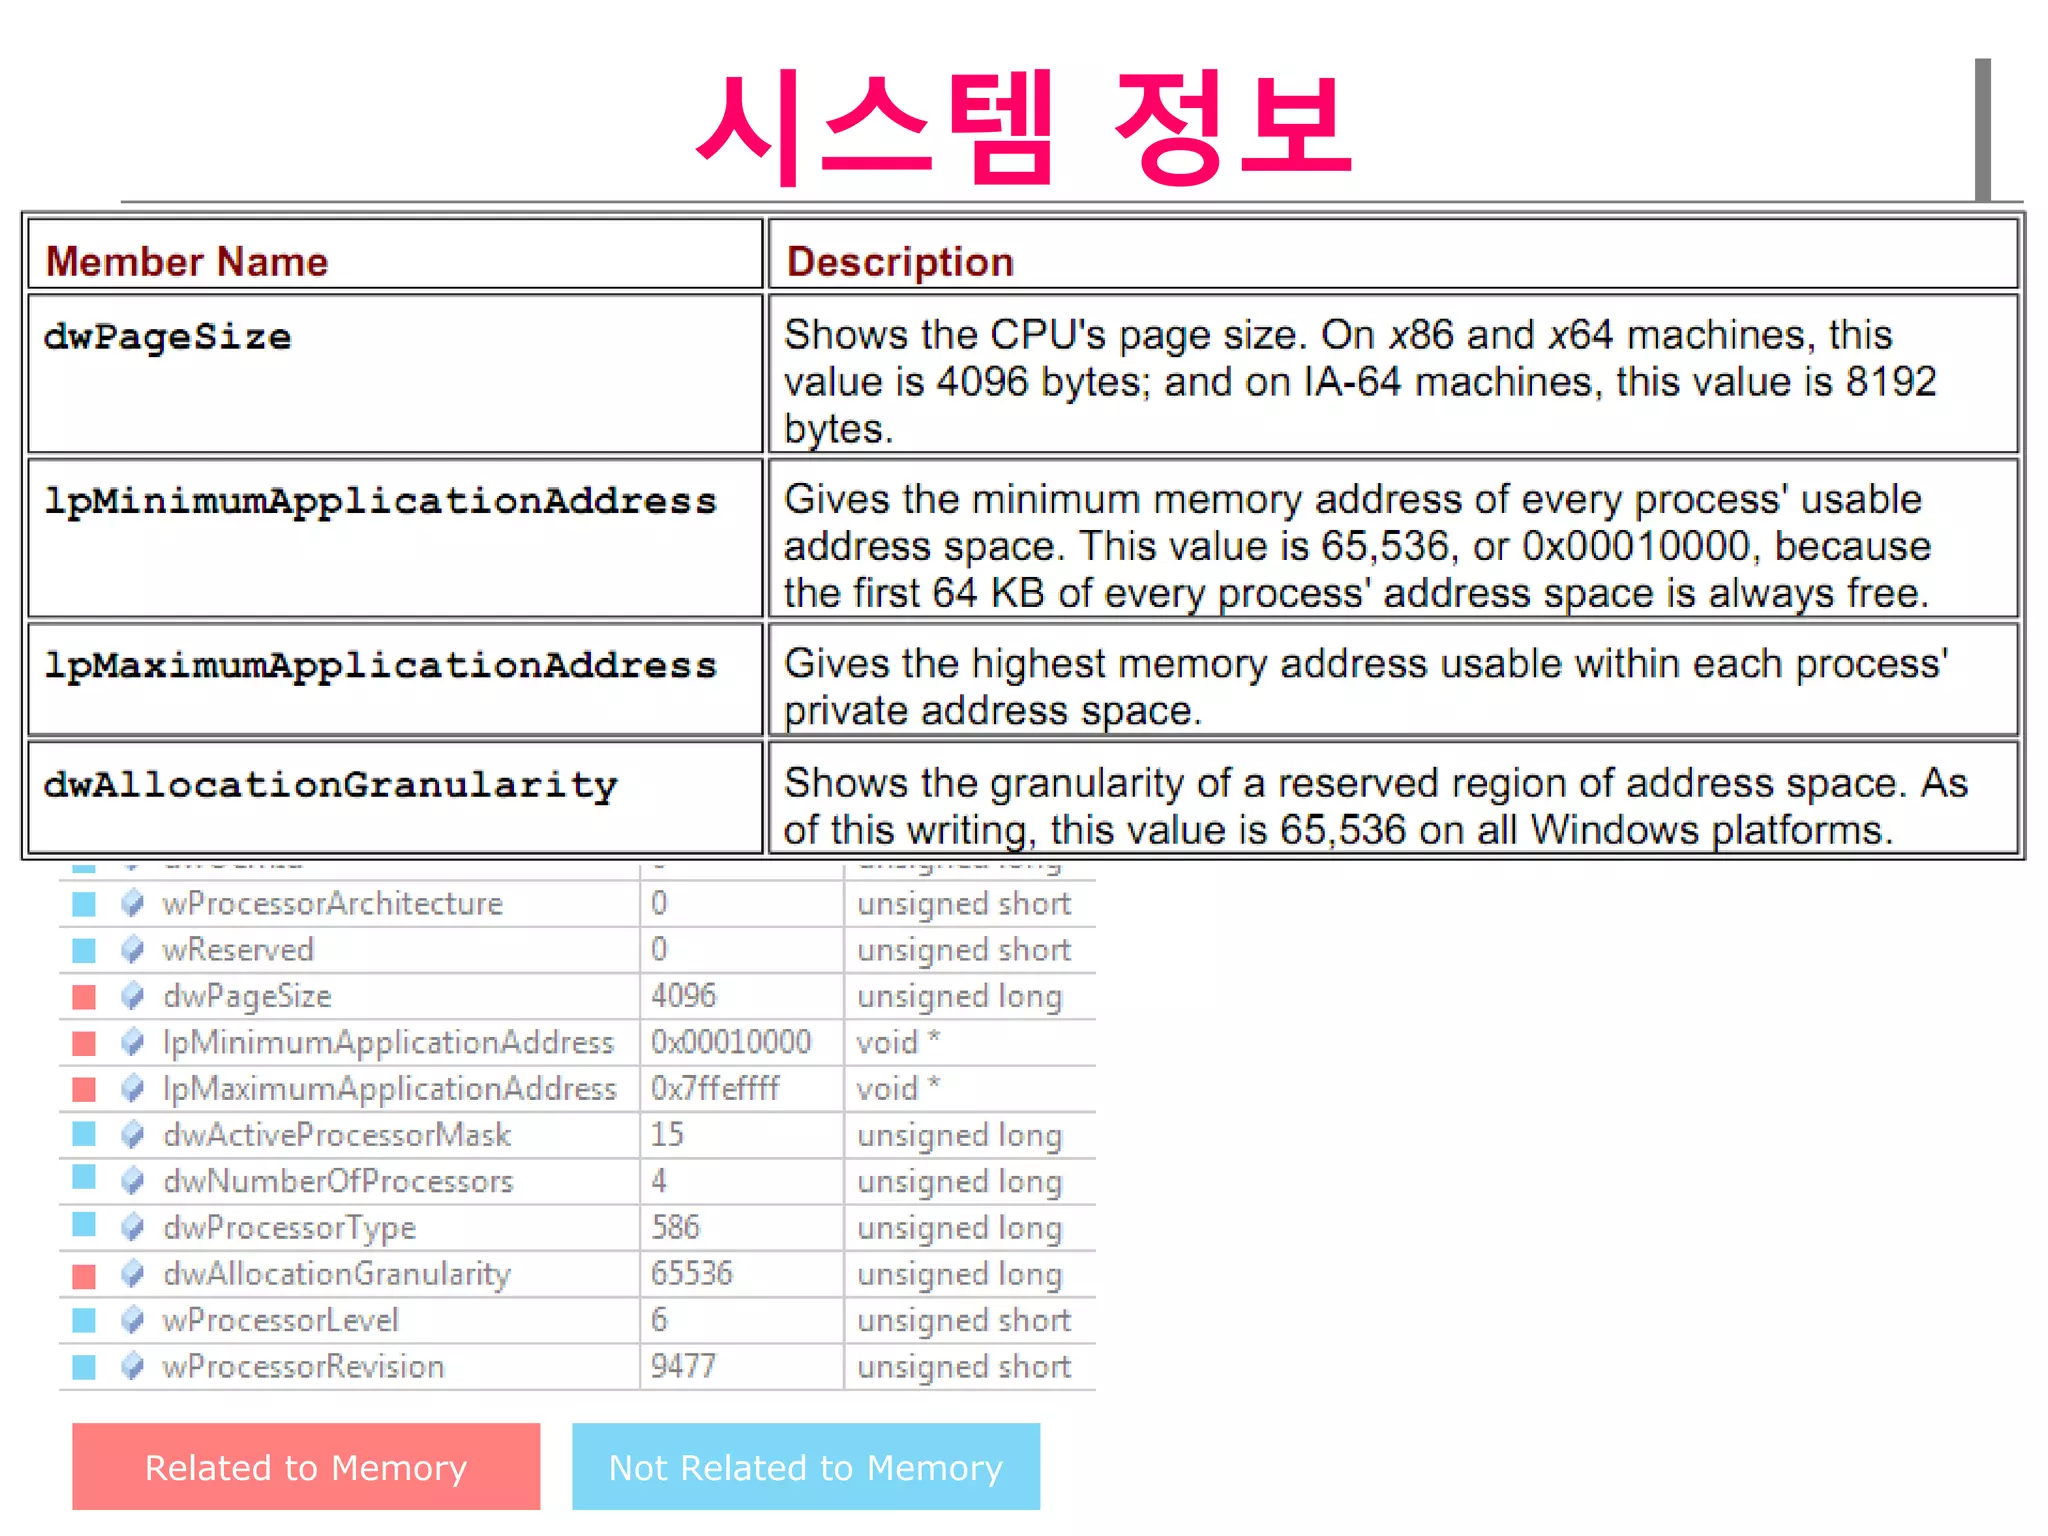Click unsigned short type of wProcessorRevision
2048x1536 pixels.
(x=964, y=1366)
